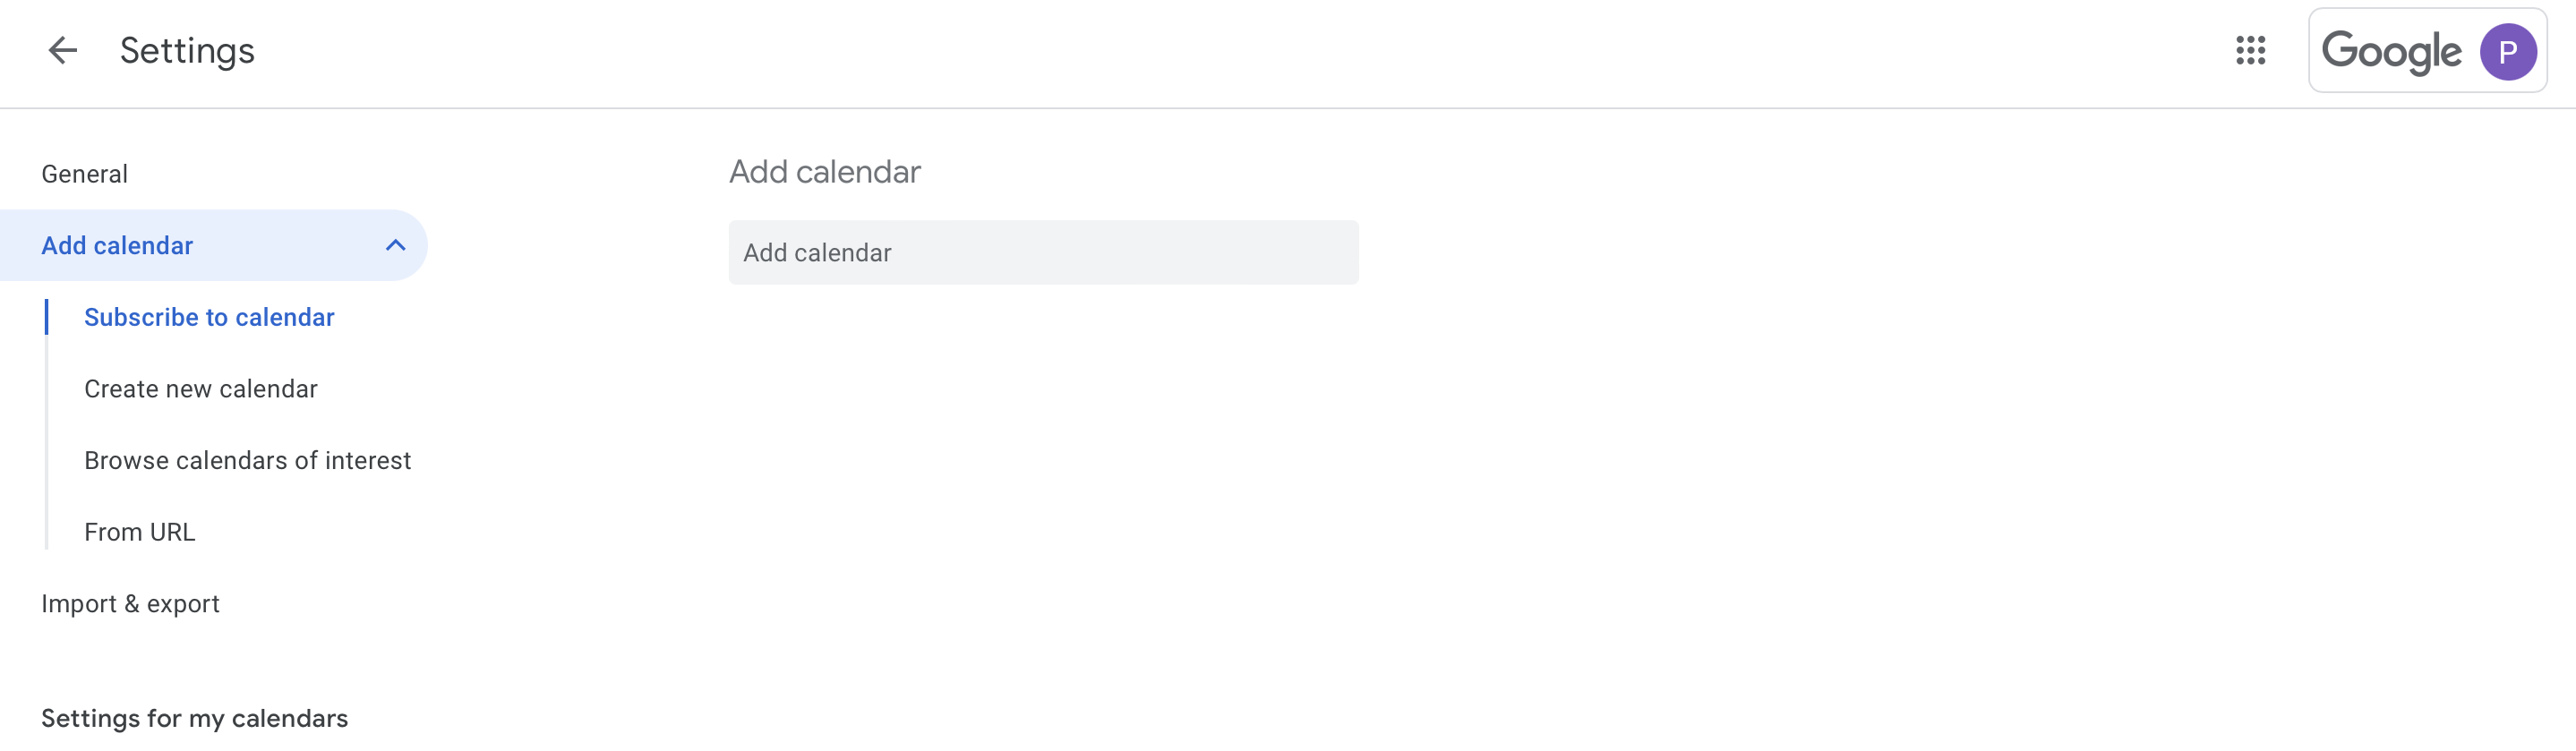Choose Create new calendar in sidebar

click(x=201, y=389)
